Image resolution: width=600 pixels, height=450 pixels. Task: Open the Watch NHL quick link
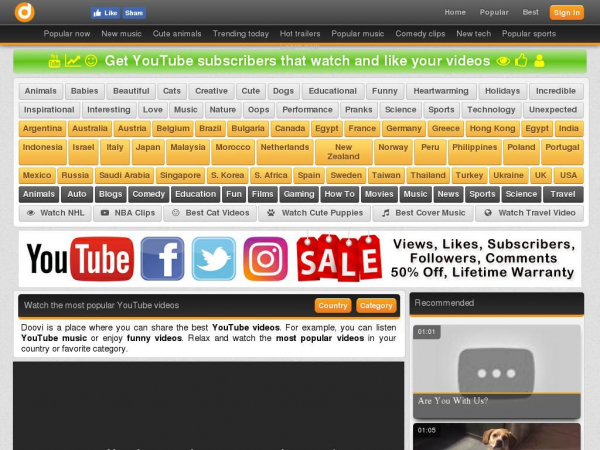pyautogui.click(x=55, y=213)
